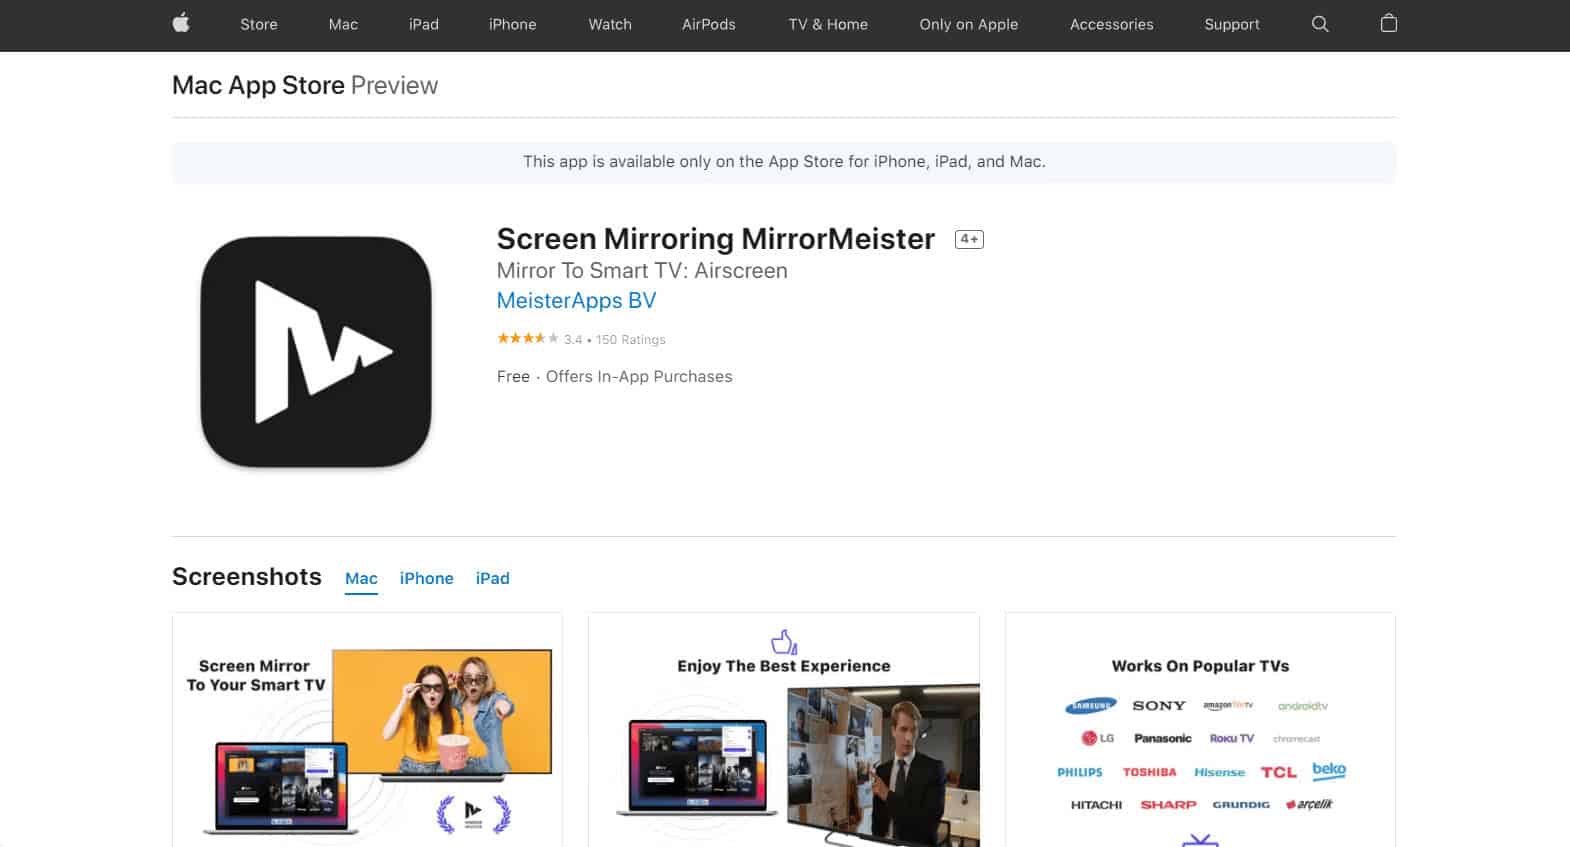
Task: Click the Mac App Store heading link
Action: click(x=258, y=85)
